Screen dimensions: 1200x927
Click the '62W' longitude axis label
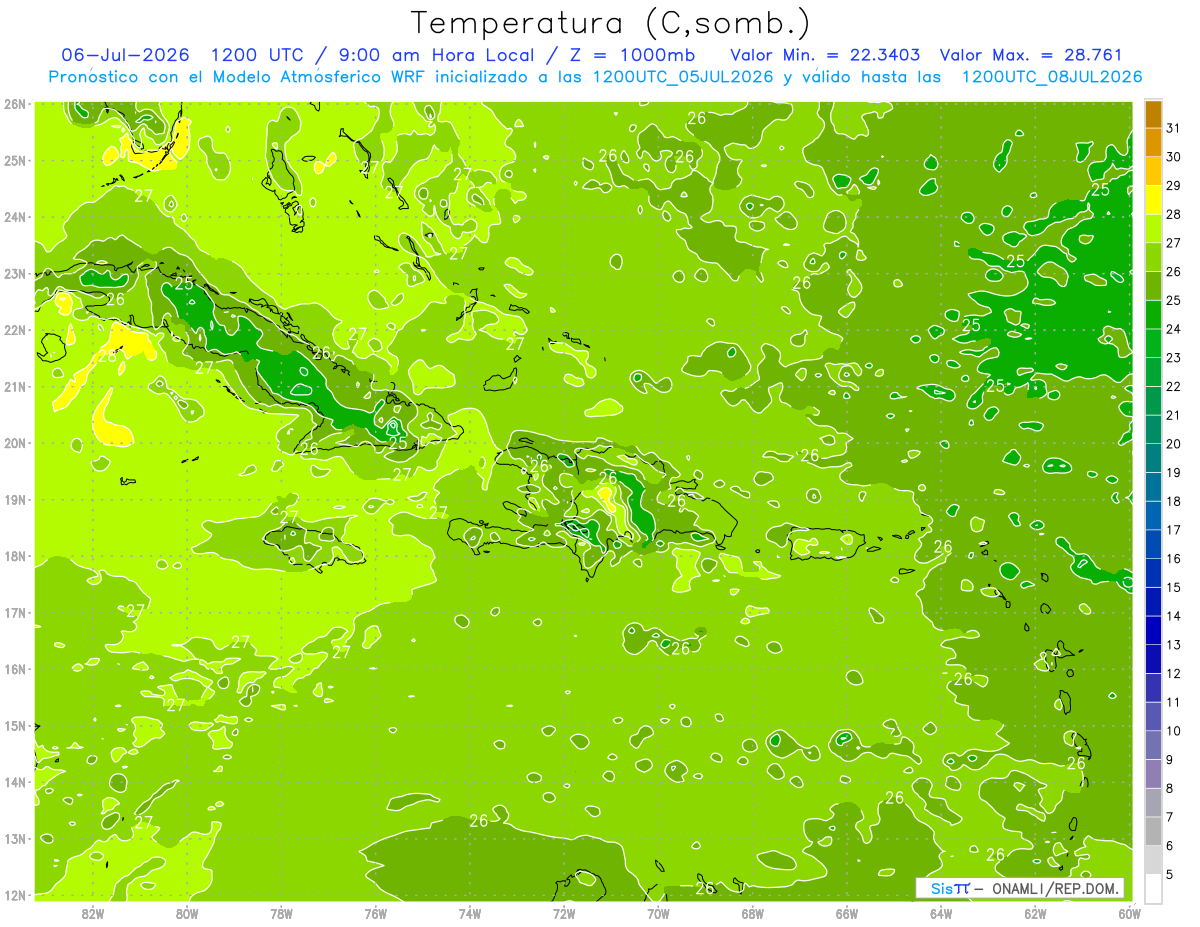point(1035,913)
